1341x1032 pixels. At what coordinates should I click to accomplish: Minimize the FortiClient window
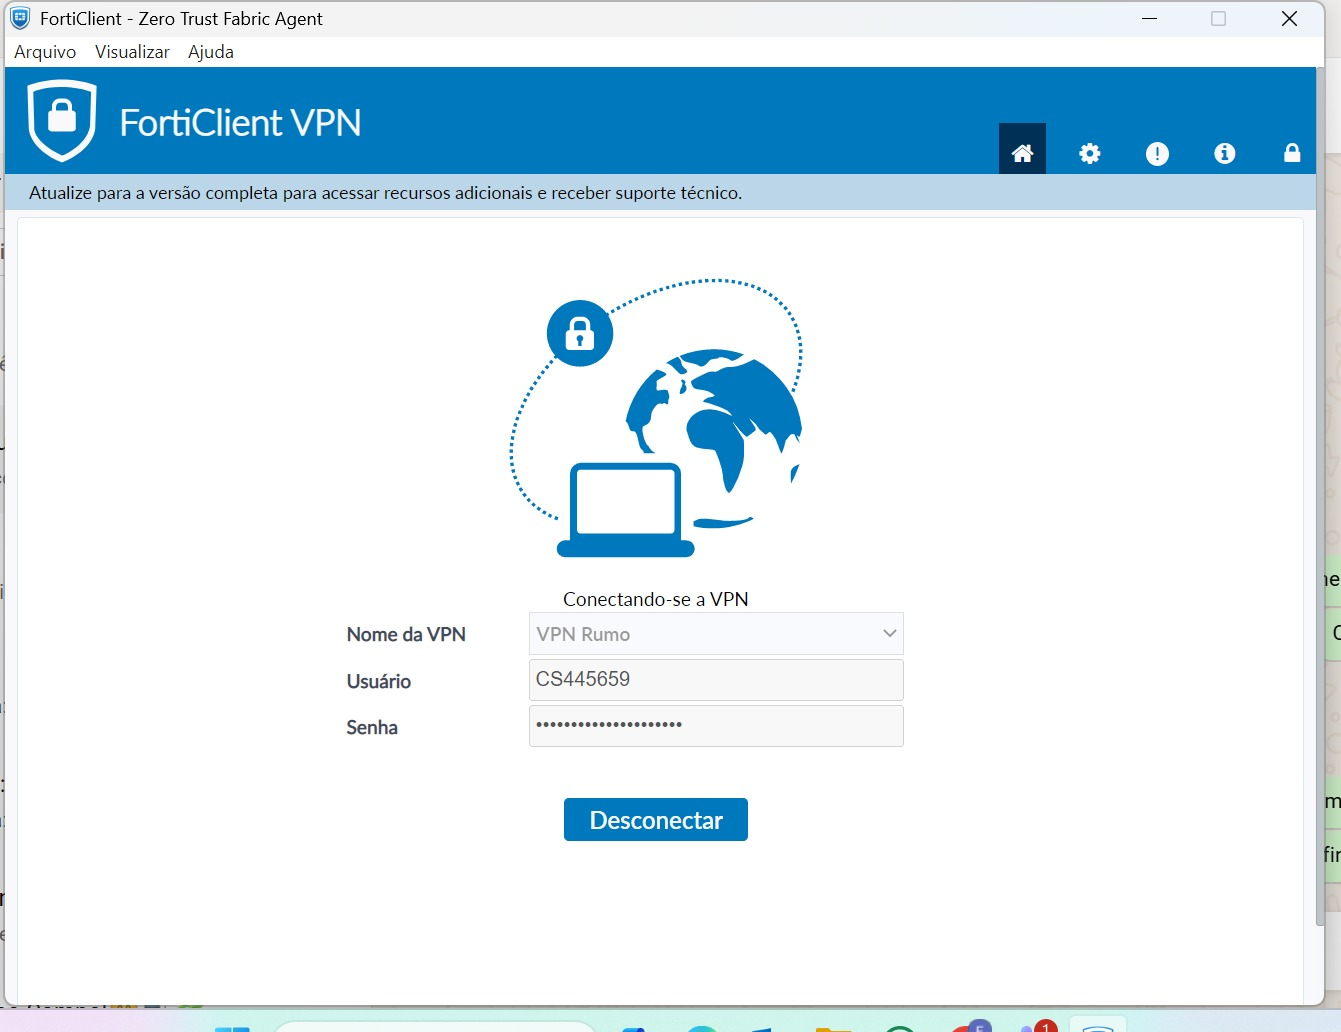1150,18
